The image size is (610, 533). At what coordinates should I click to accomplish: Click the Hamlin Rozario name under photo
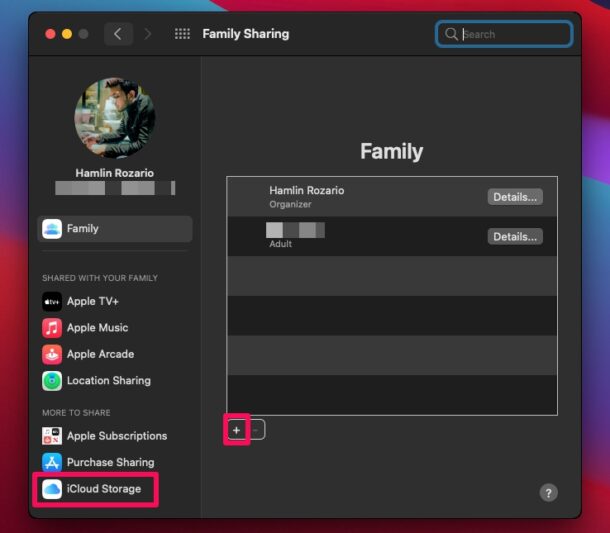115,173
